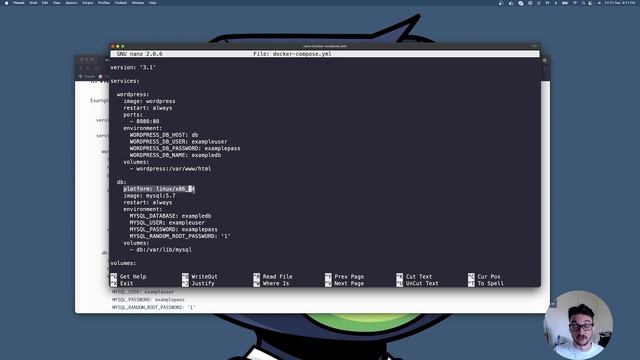Click the 'WORDPRESS_DB_PASSWORD: examplepass' line
640x360 pixels.
(185, 148)
